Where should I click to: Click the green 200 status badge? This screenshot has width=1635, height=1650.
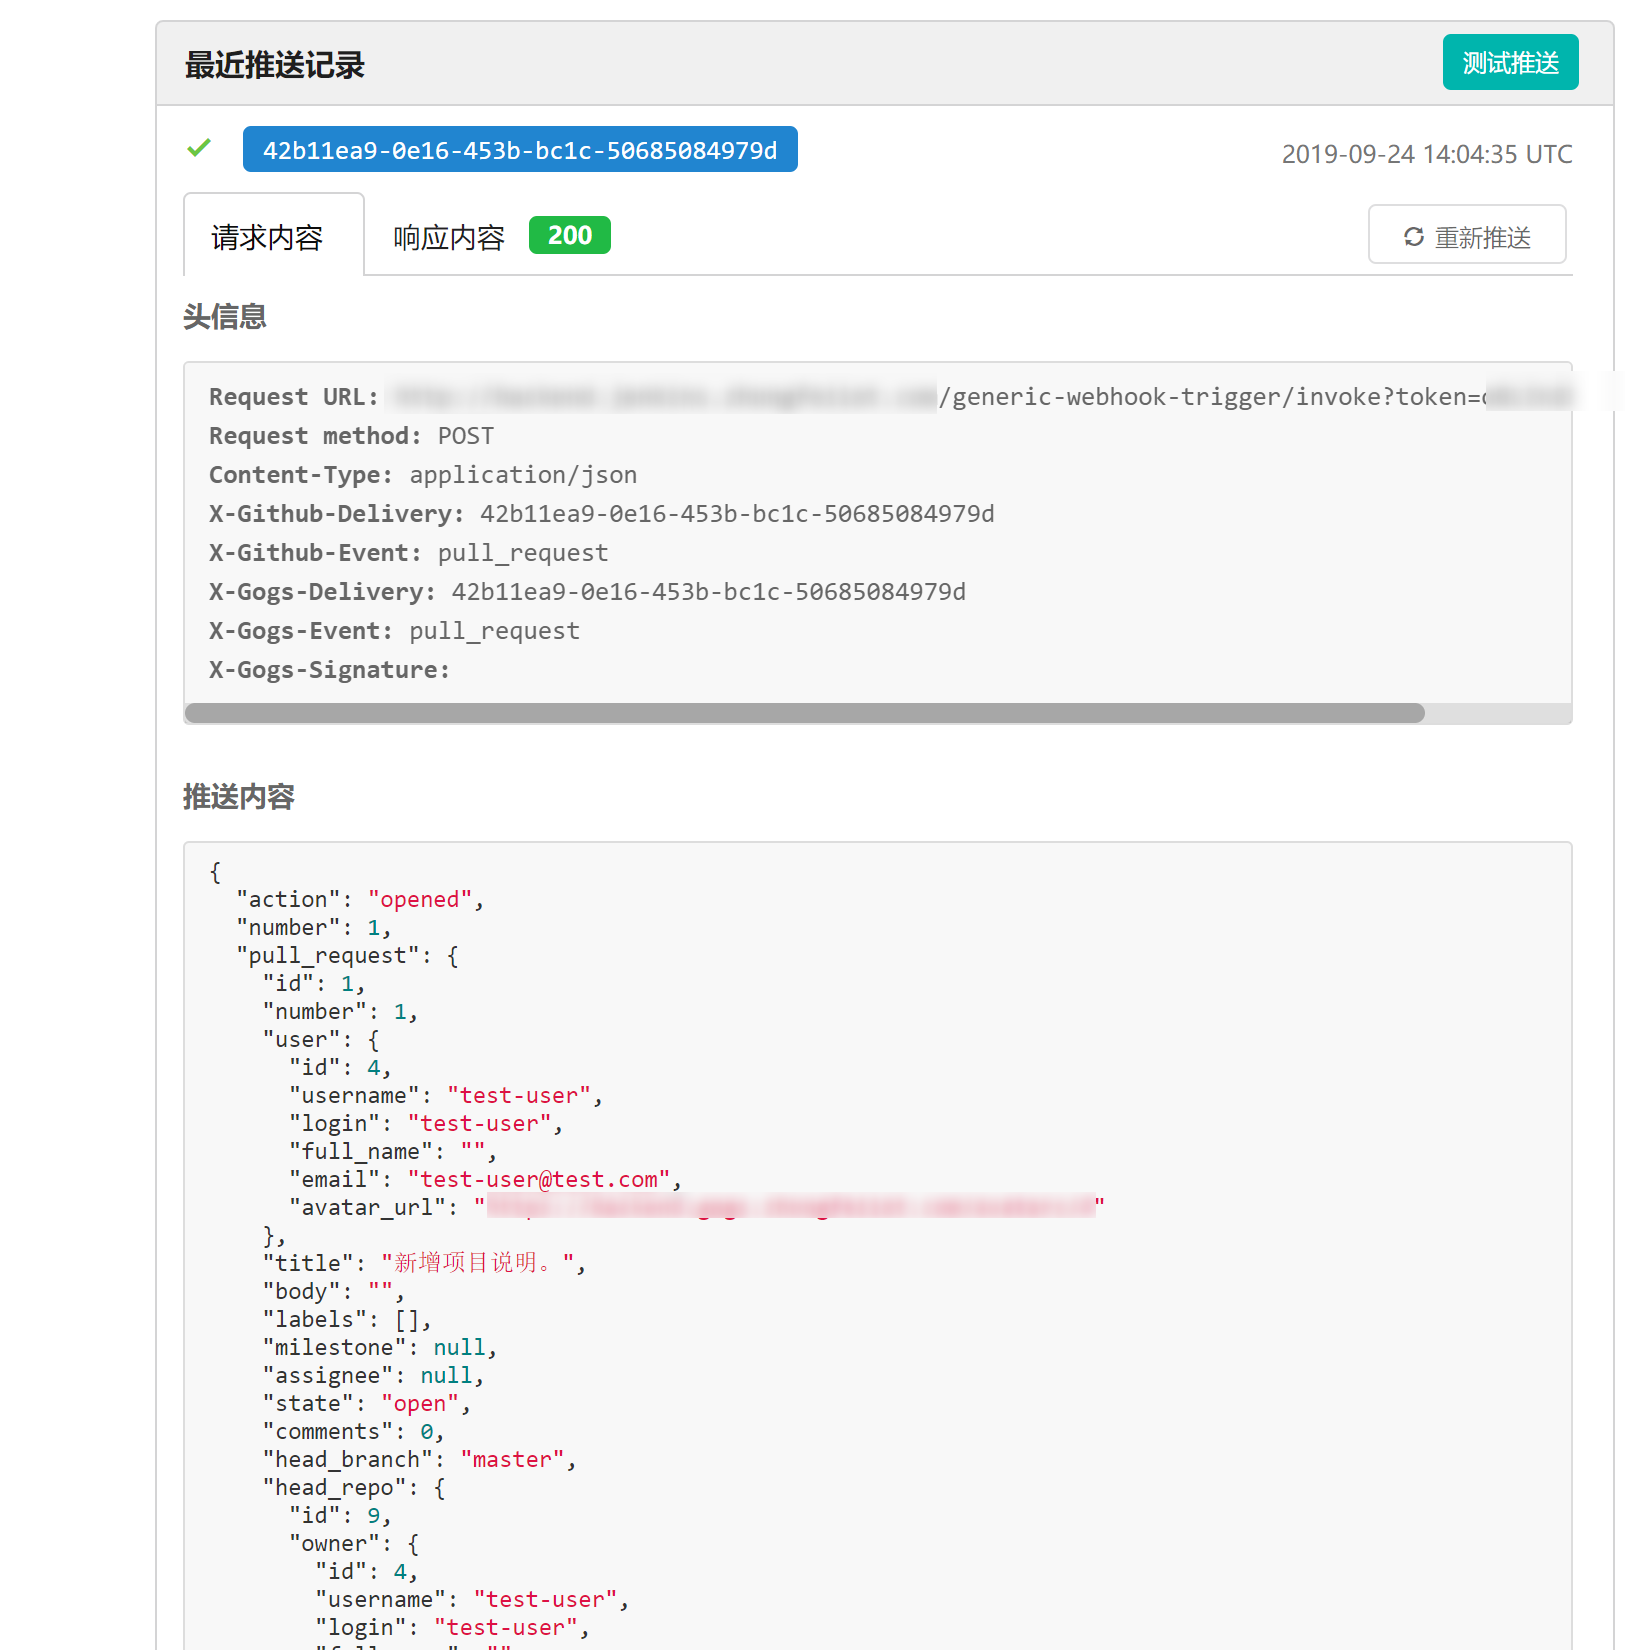click(x=569, y=235)
